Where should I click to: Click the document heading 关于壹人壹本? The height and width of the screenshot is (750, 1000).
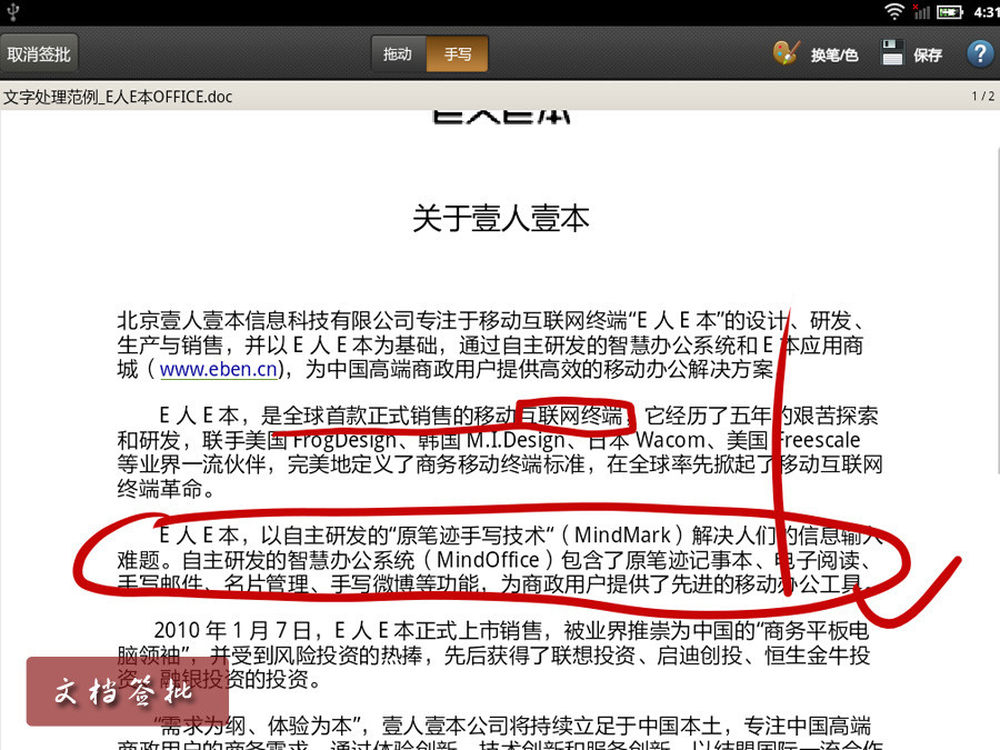pyautogui.click(x=501, y=218)
